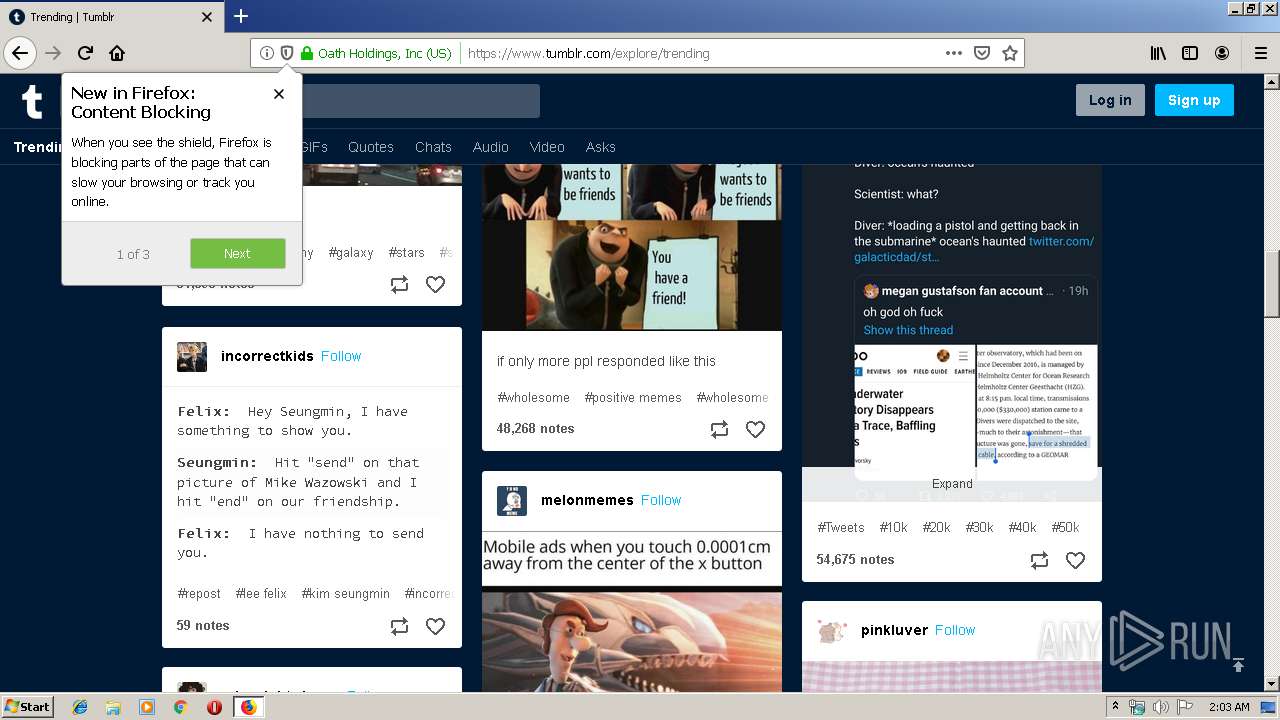Open page actions three-dot menu
The width and height of the screenshot is (1280, 720).
[954, 53]
